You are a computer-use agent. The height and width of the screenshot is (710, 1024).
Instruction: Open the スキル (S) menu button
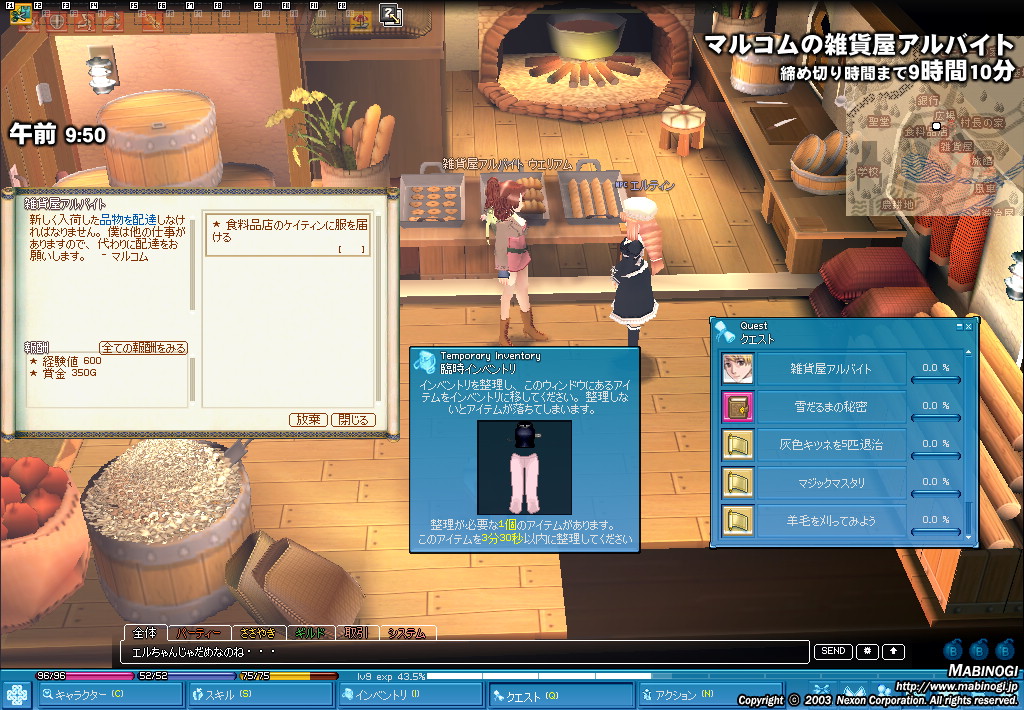pyautogui.click(x=261, y=695)
